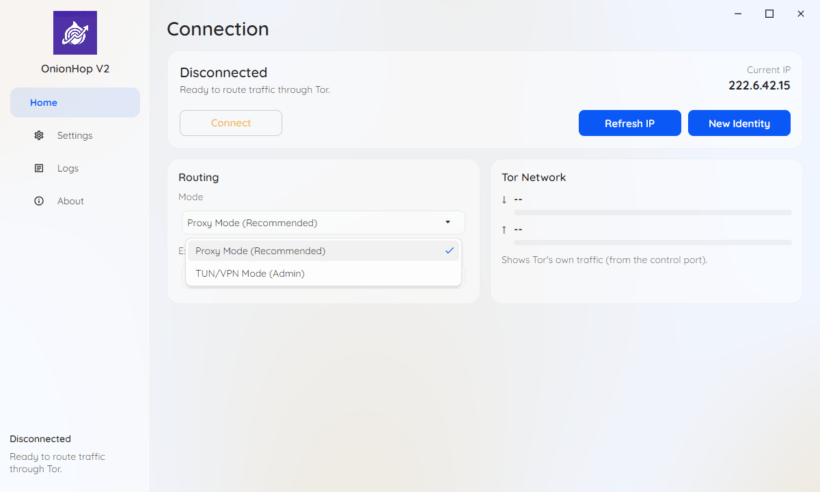Click the Logs document icon

(39, 168)
